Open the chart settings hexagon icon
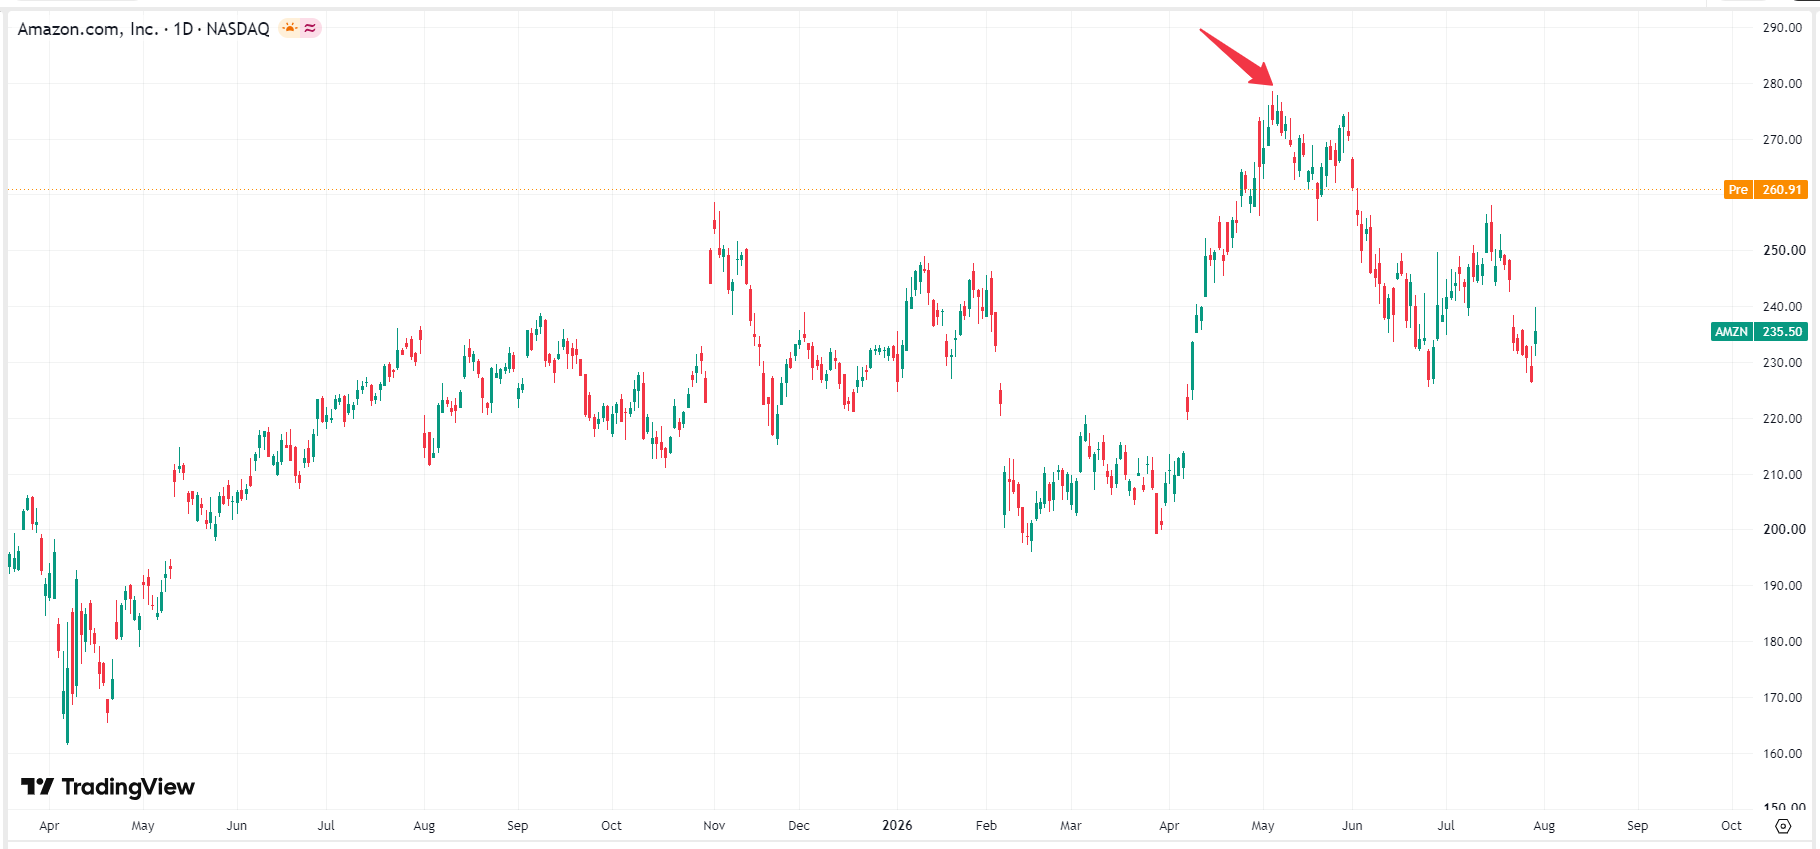Viewport: 1820px width, 849px height. coord(1783,826)
